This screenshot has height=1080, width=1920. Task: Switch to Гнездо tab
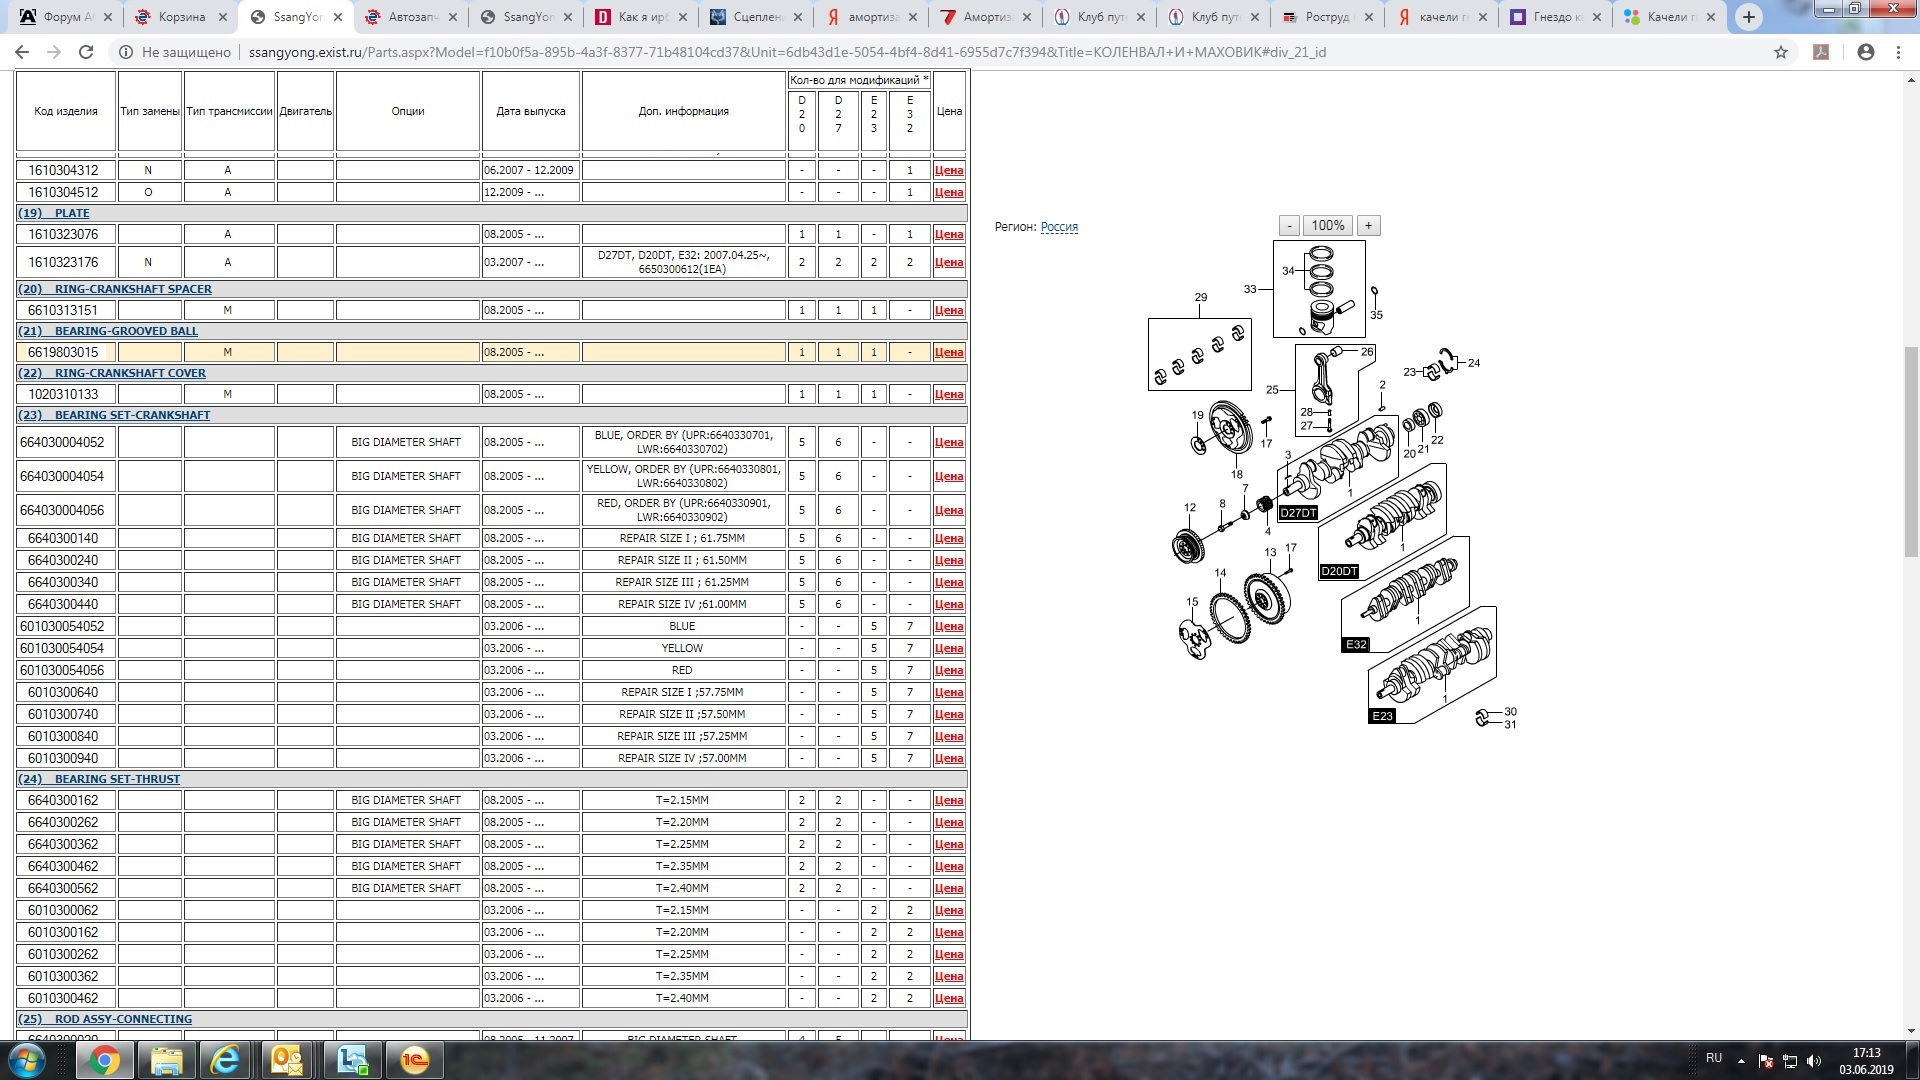1555,17
